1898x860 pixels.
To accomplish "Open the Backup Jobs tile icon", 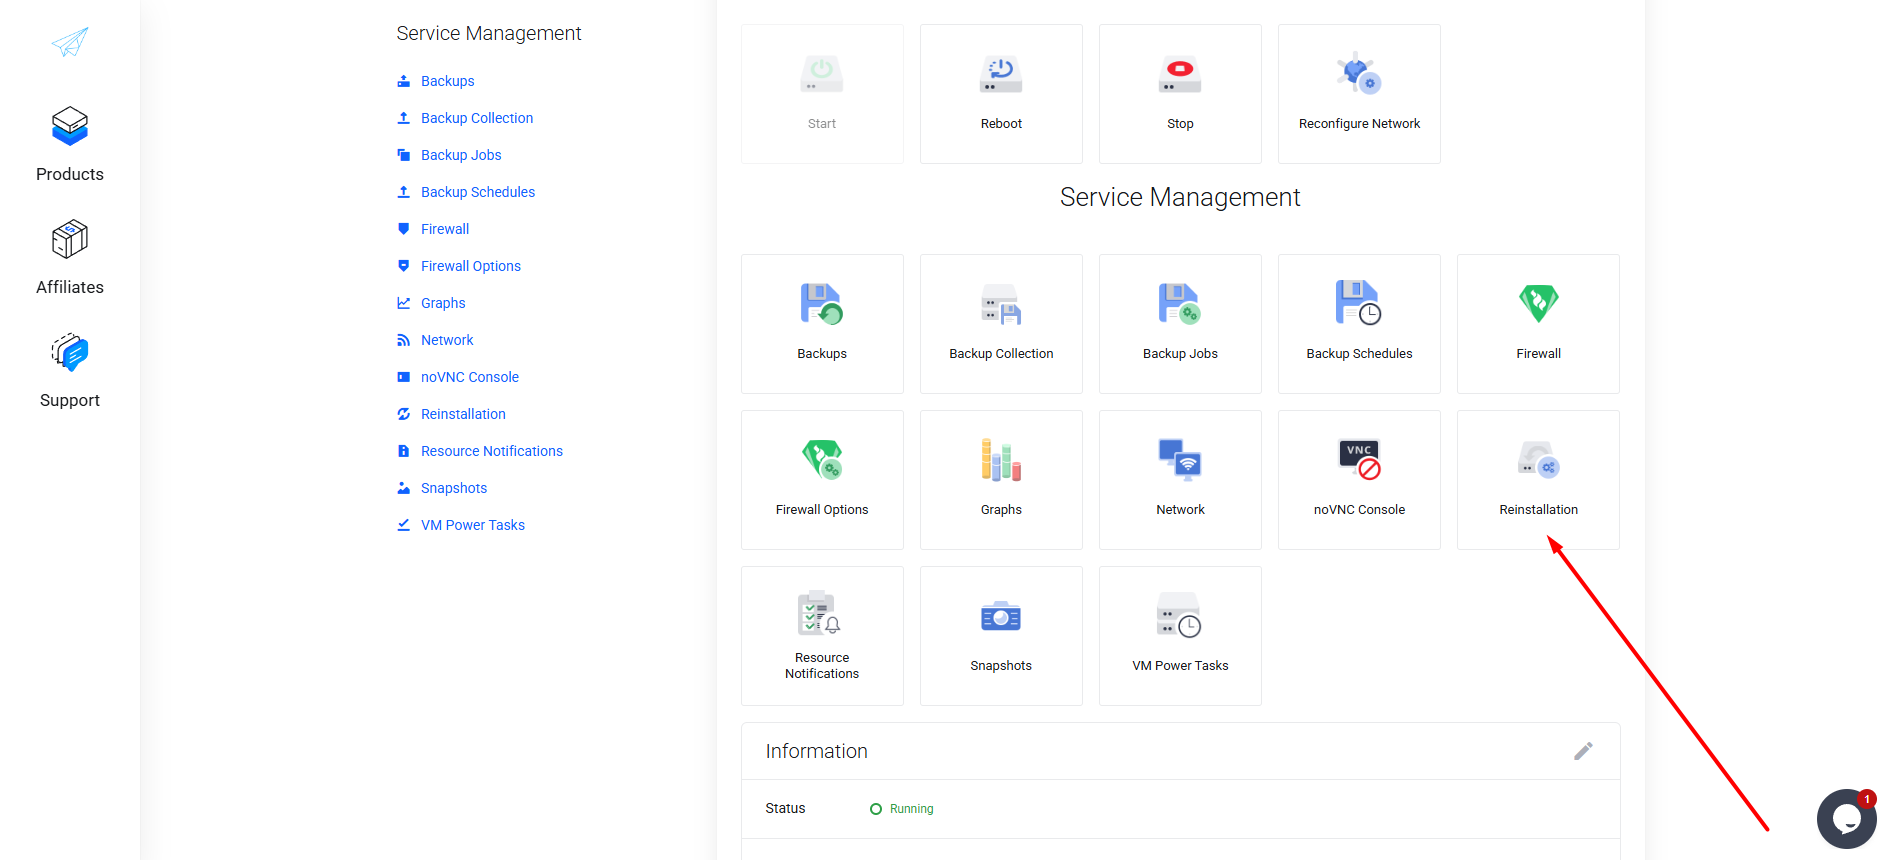I will [x=1180, y=304].
